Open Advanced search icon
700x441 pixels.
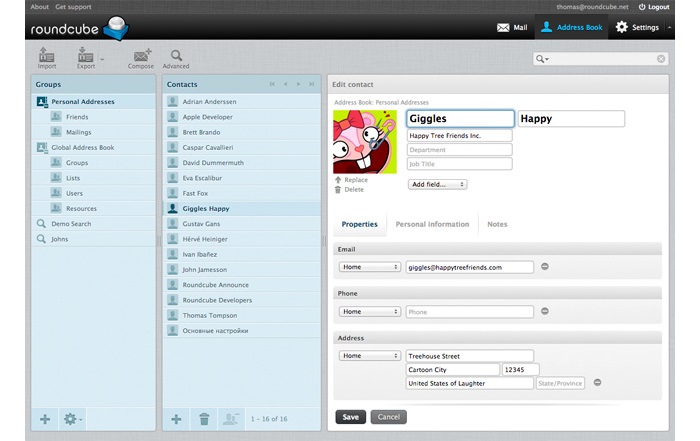pos(175,56)
